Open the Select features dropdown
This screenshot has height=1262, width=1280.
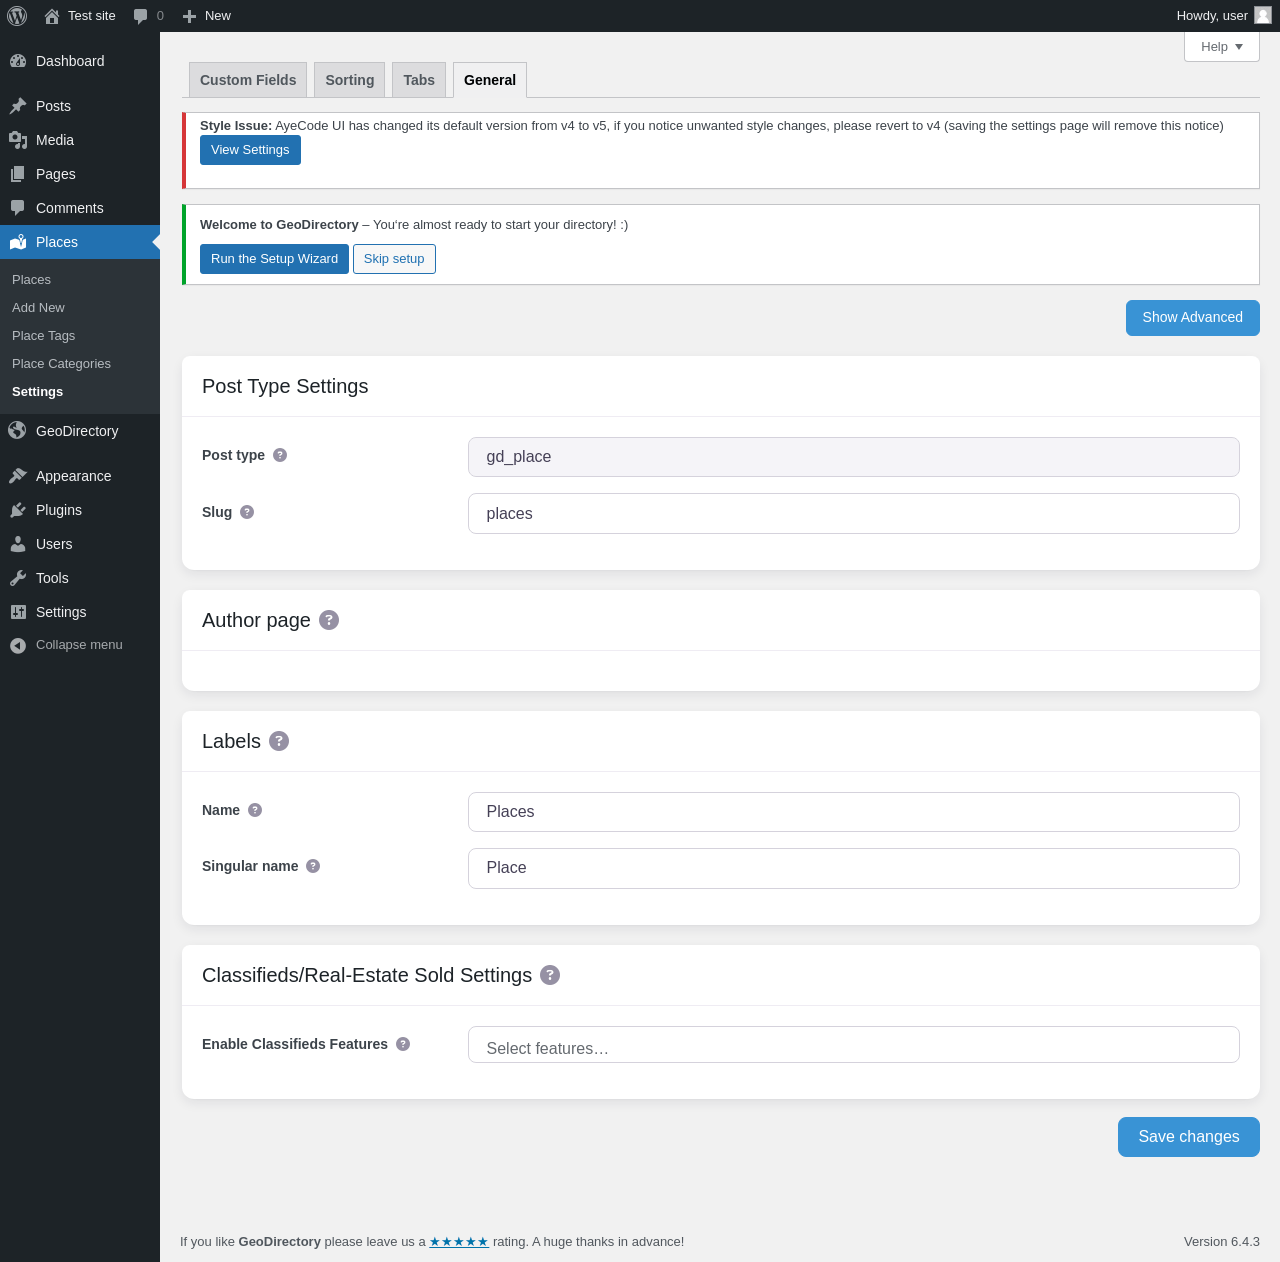point(854,1045)
